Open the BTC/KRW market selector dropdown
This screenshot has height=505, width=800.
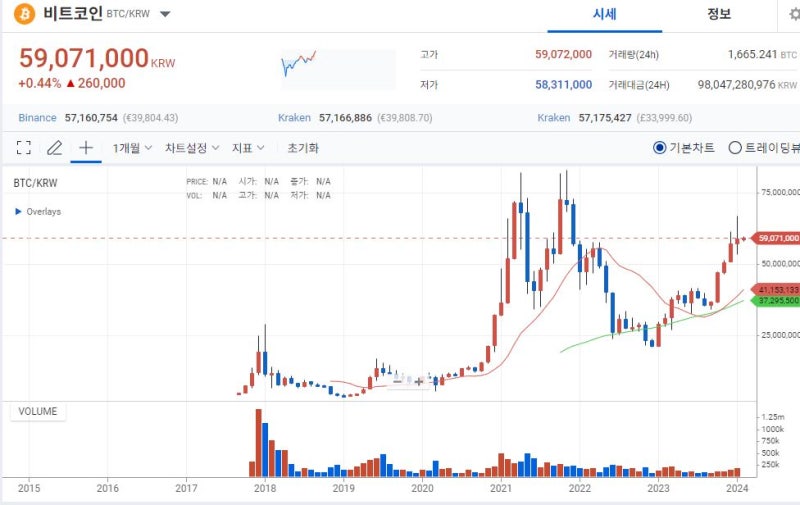pyautogui.click(x=165, y=14)
